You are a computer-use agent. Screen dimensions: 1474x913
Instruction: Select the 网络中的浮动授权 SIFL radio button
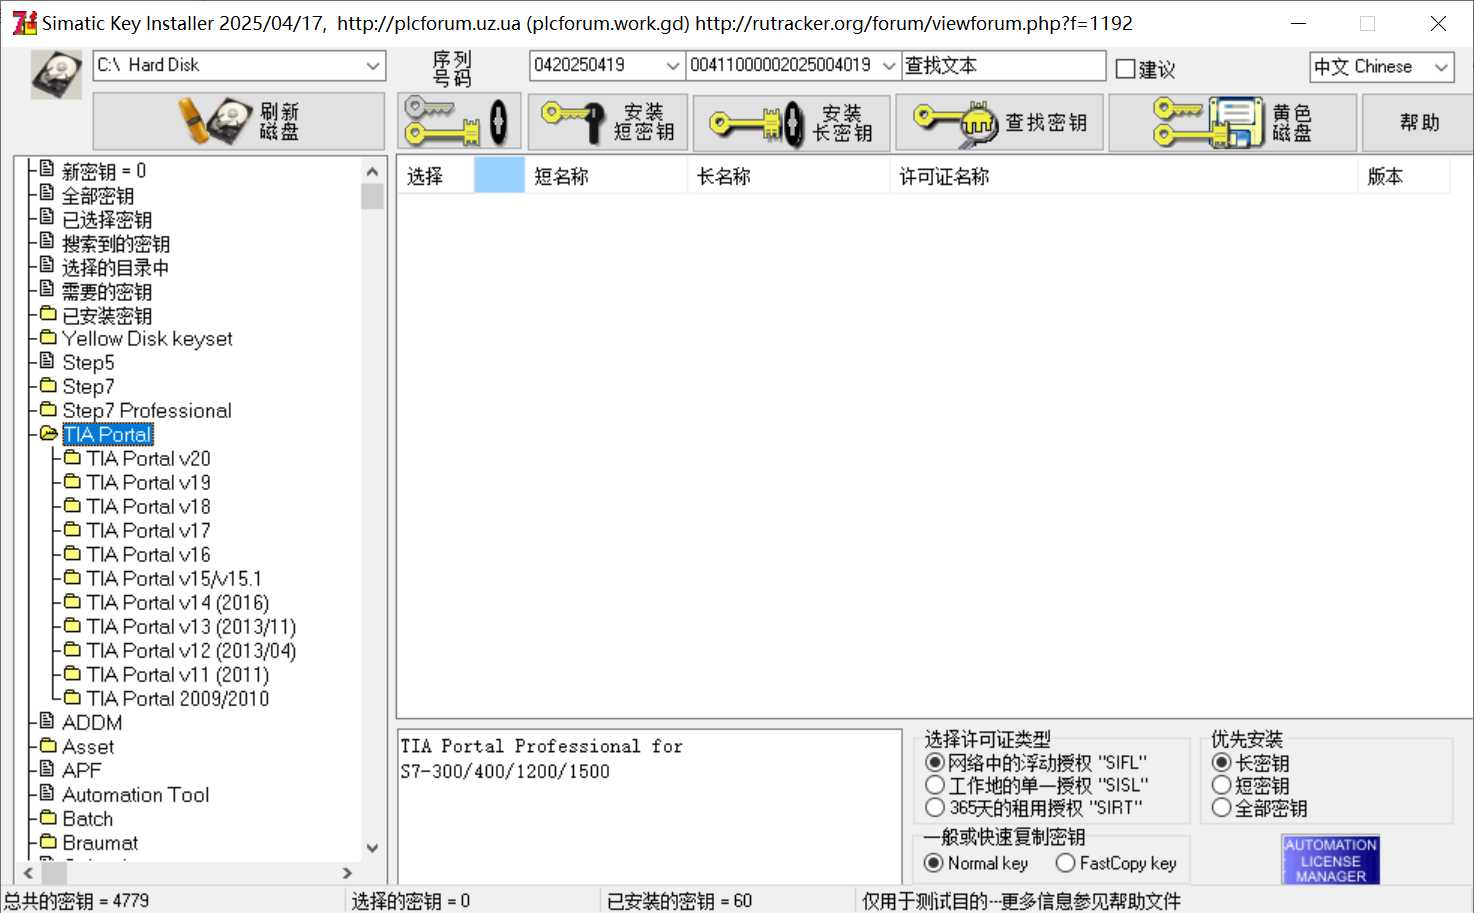click(935, 763)
